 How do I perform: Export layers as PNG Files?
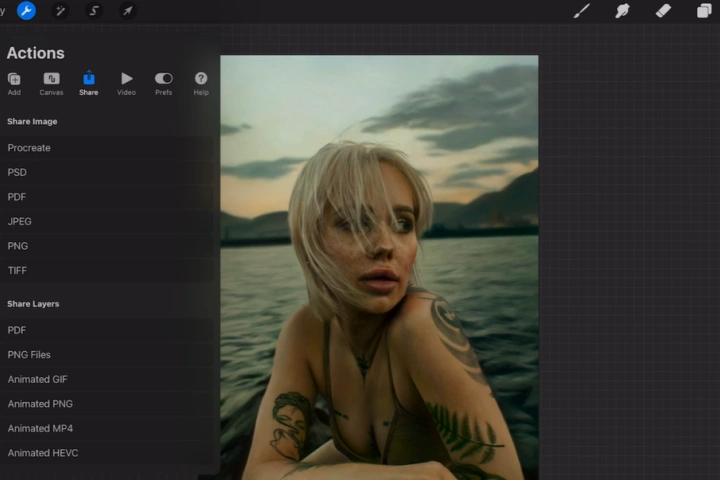click(107, 355)
